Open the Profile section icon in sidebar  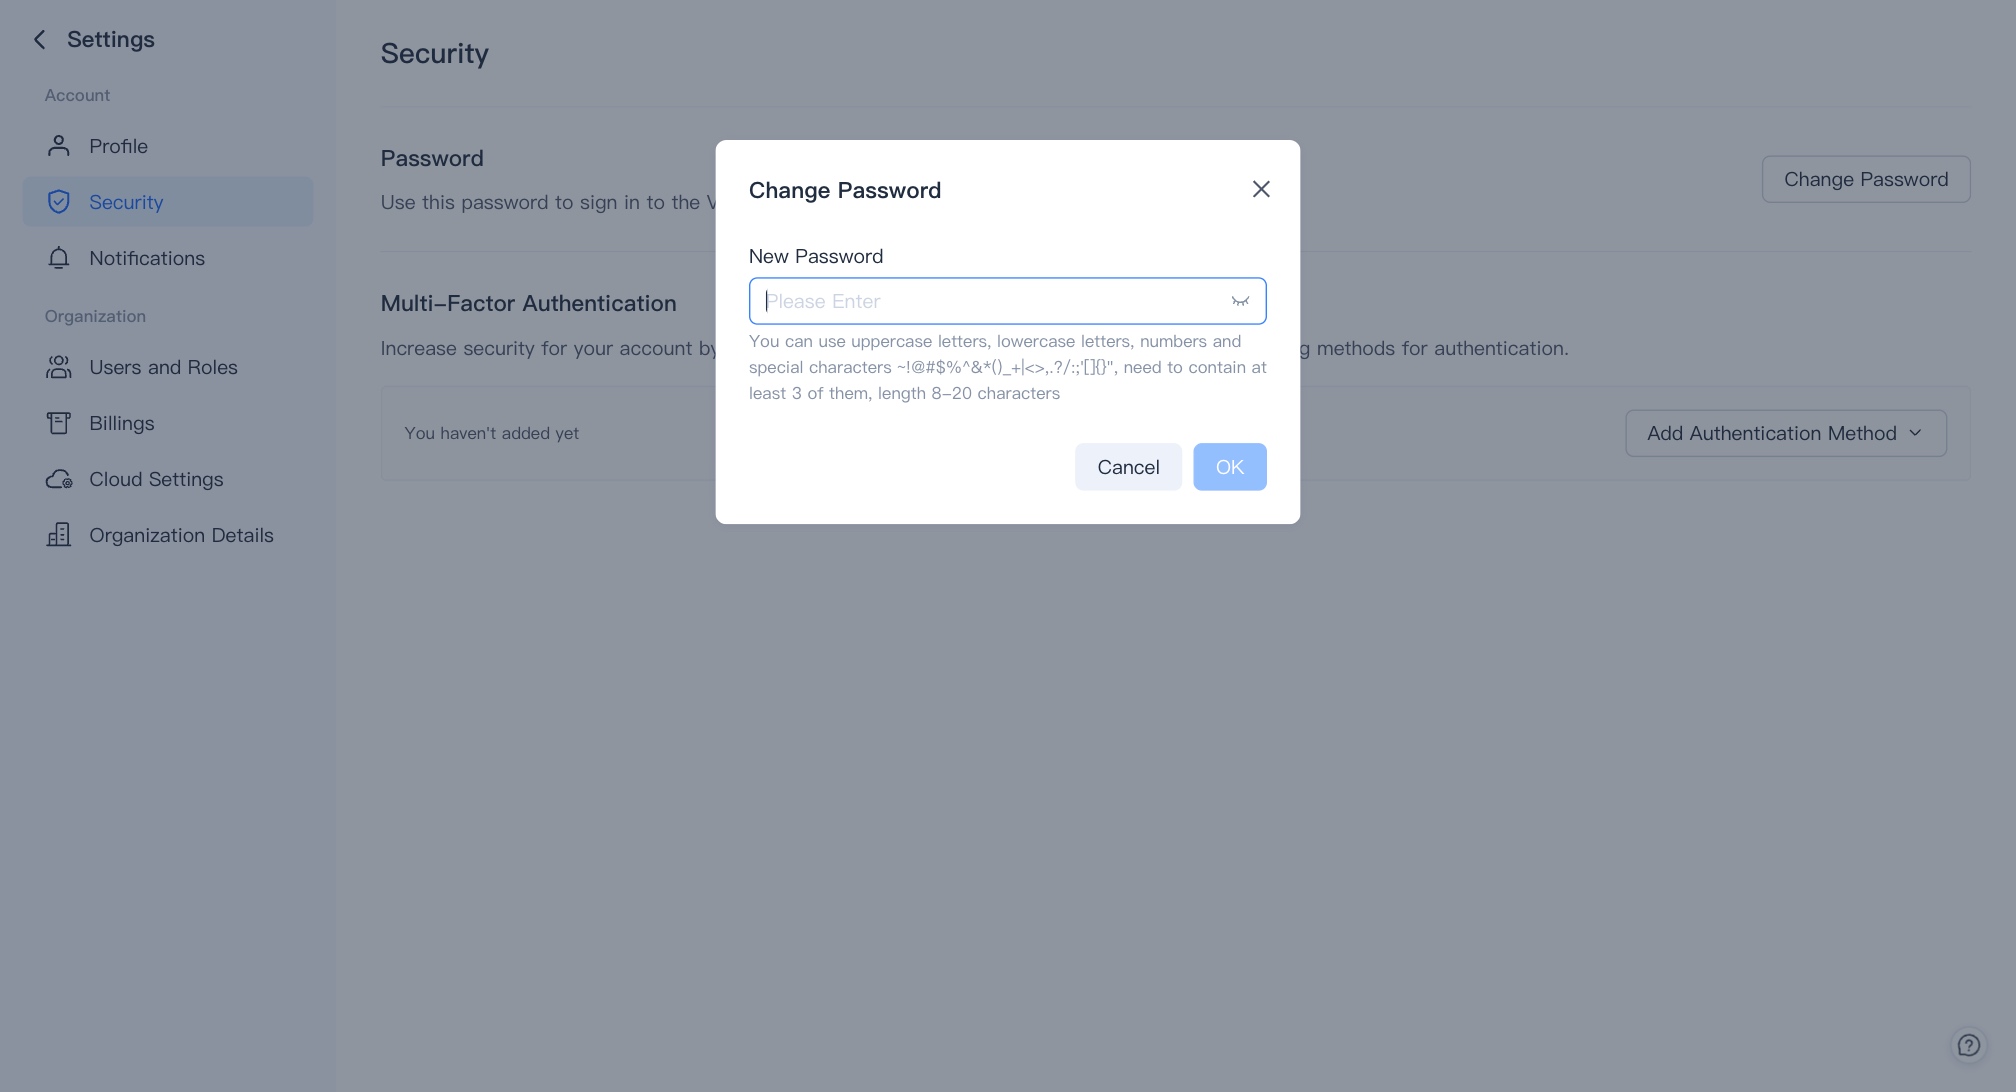[x=58, y=145]
